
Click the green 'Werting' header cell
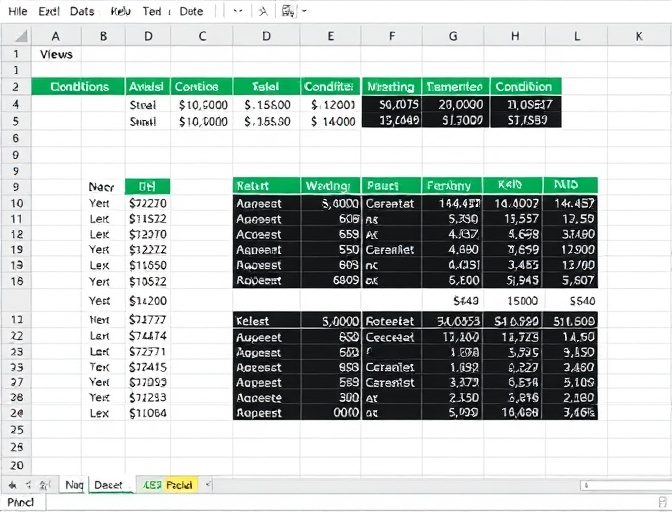(330, 186)
